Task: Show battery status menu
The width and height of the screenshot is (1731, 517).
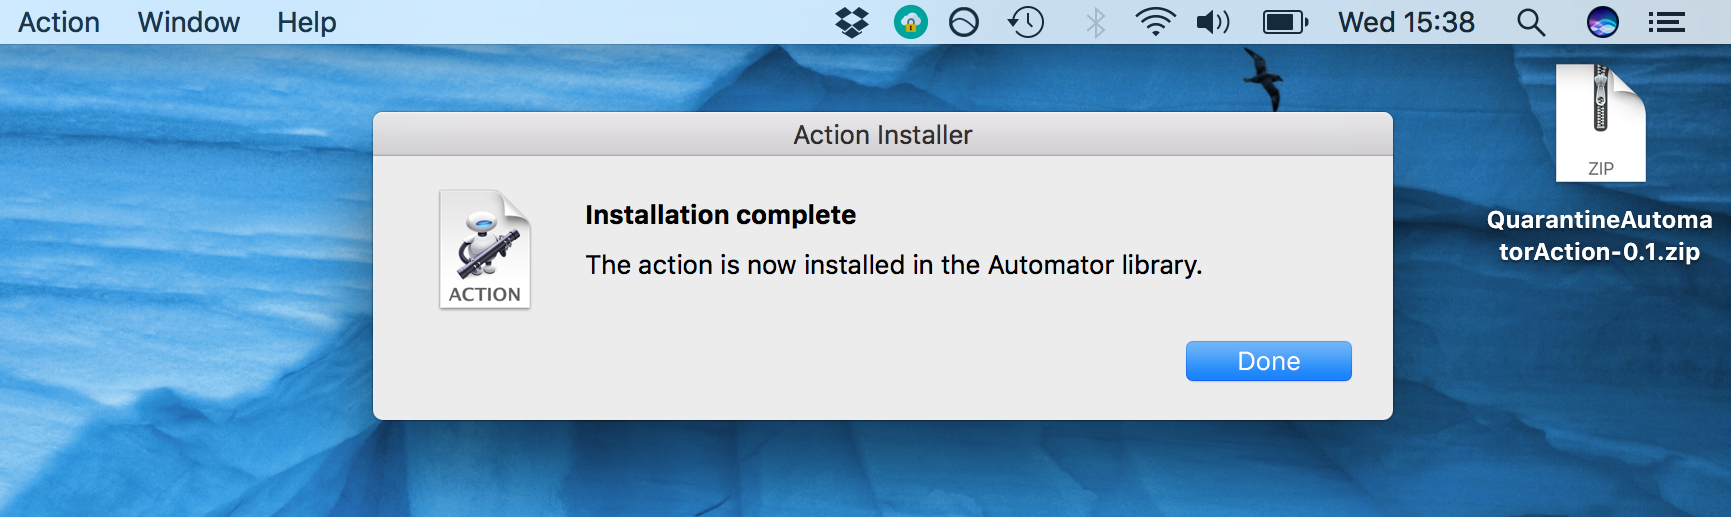Action: click(1285, 22)
